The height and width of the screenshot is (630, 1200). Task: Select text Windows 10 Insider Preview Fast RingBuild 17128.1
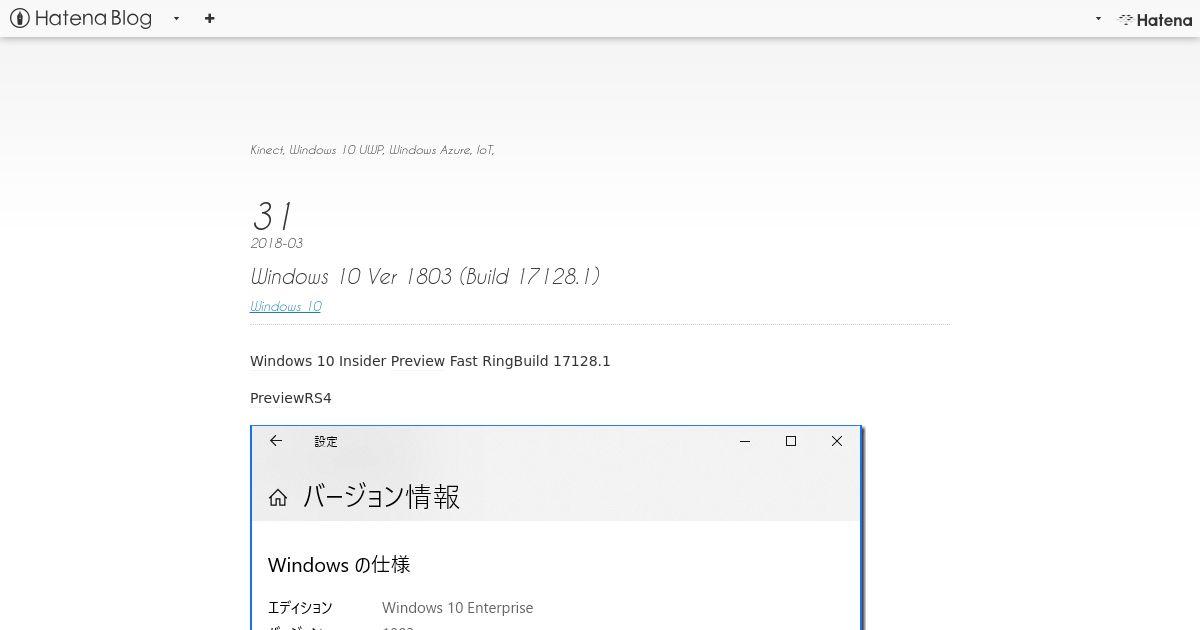[x=430, y=361]
